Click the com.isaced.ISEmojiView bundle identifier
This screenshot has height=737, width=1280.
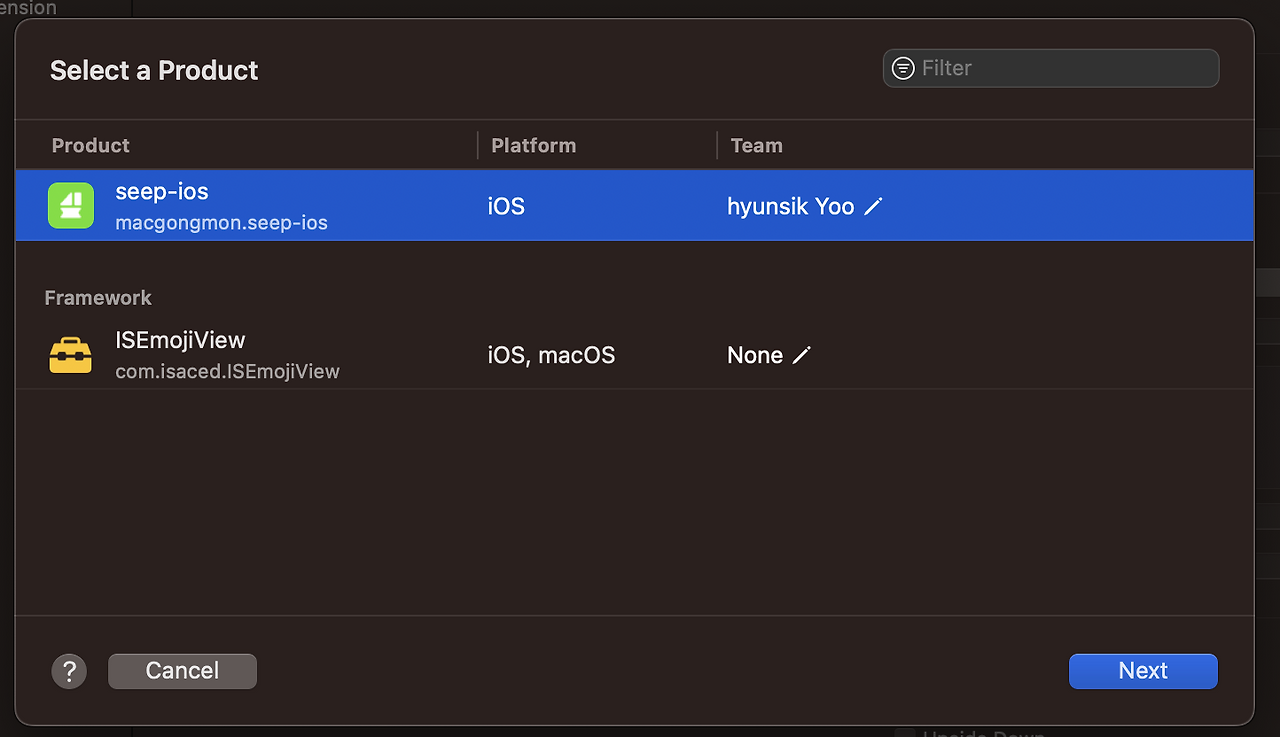pos(227,371)
